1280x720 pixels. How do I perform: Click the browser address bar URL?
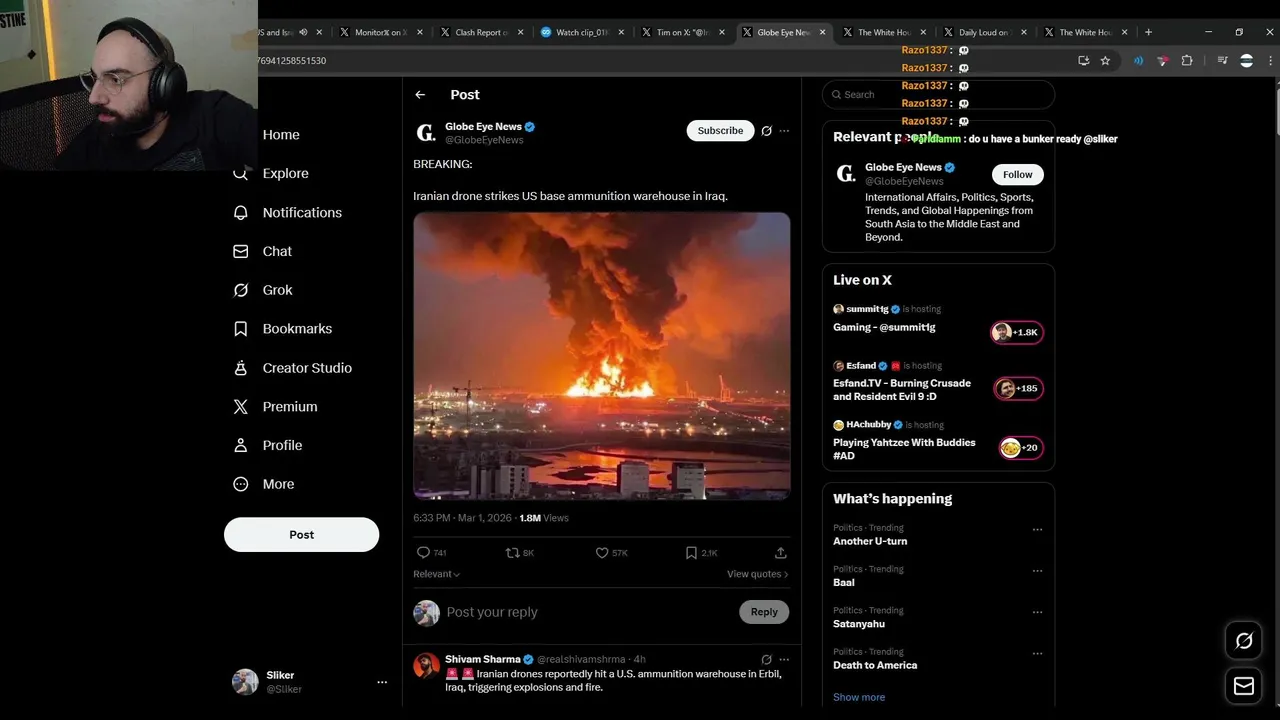(291, 61)
